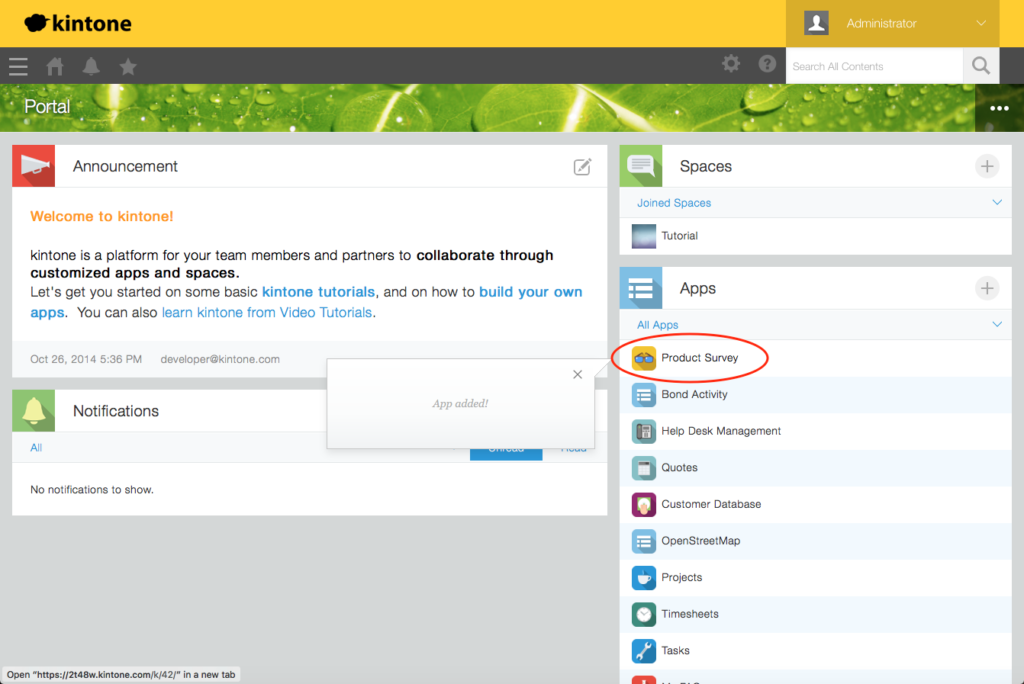The width and height of the screenshot is (1024, 684).
Task: Open the hamburger main menu
Action: (18, 67)
